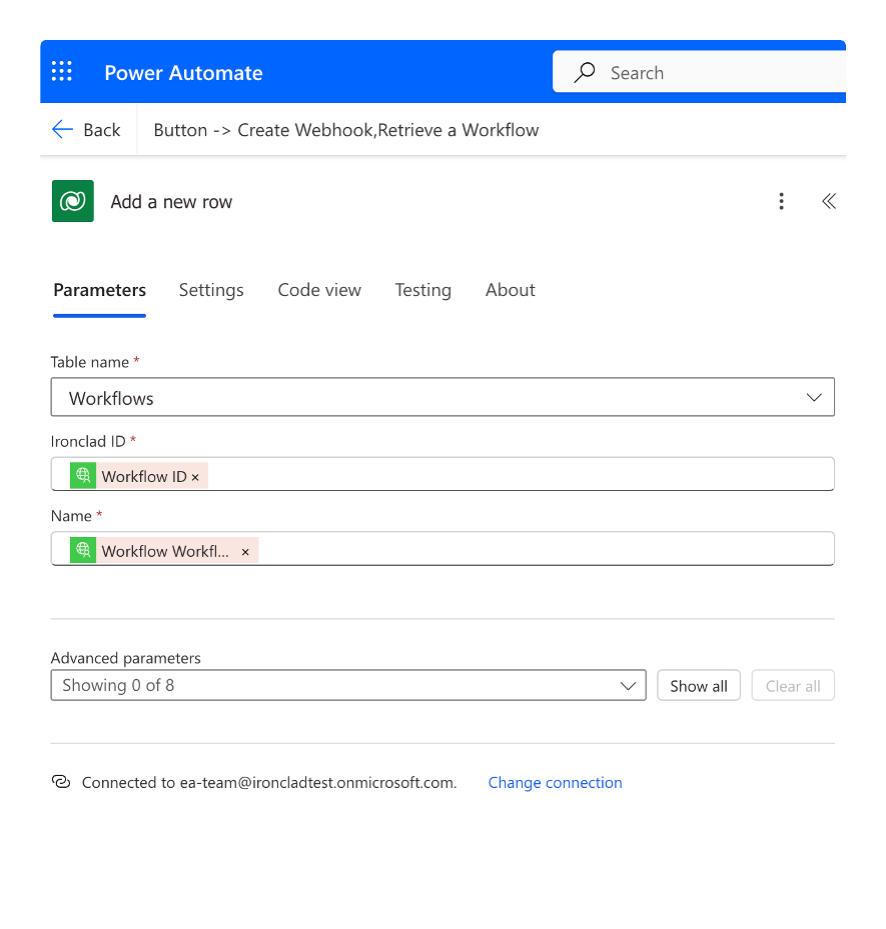Click the Workflow ID token label

(x=144, y=476)
